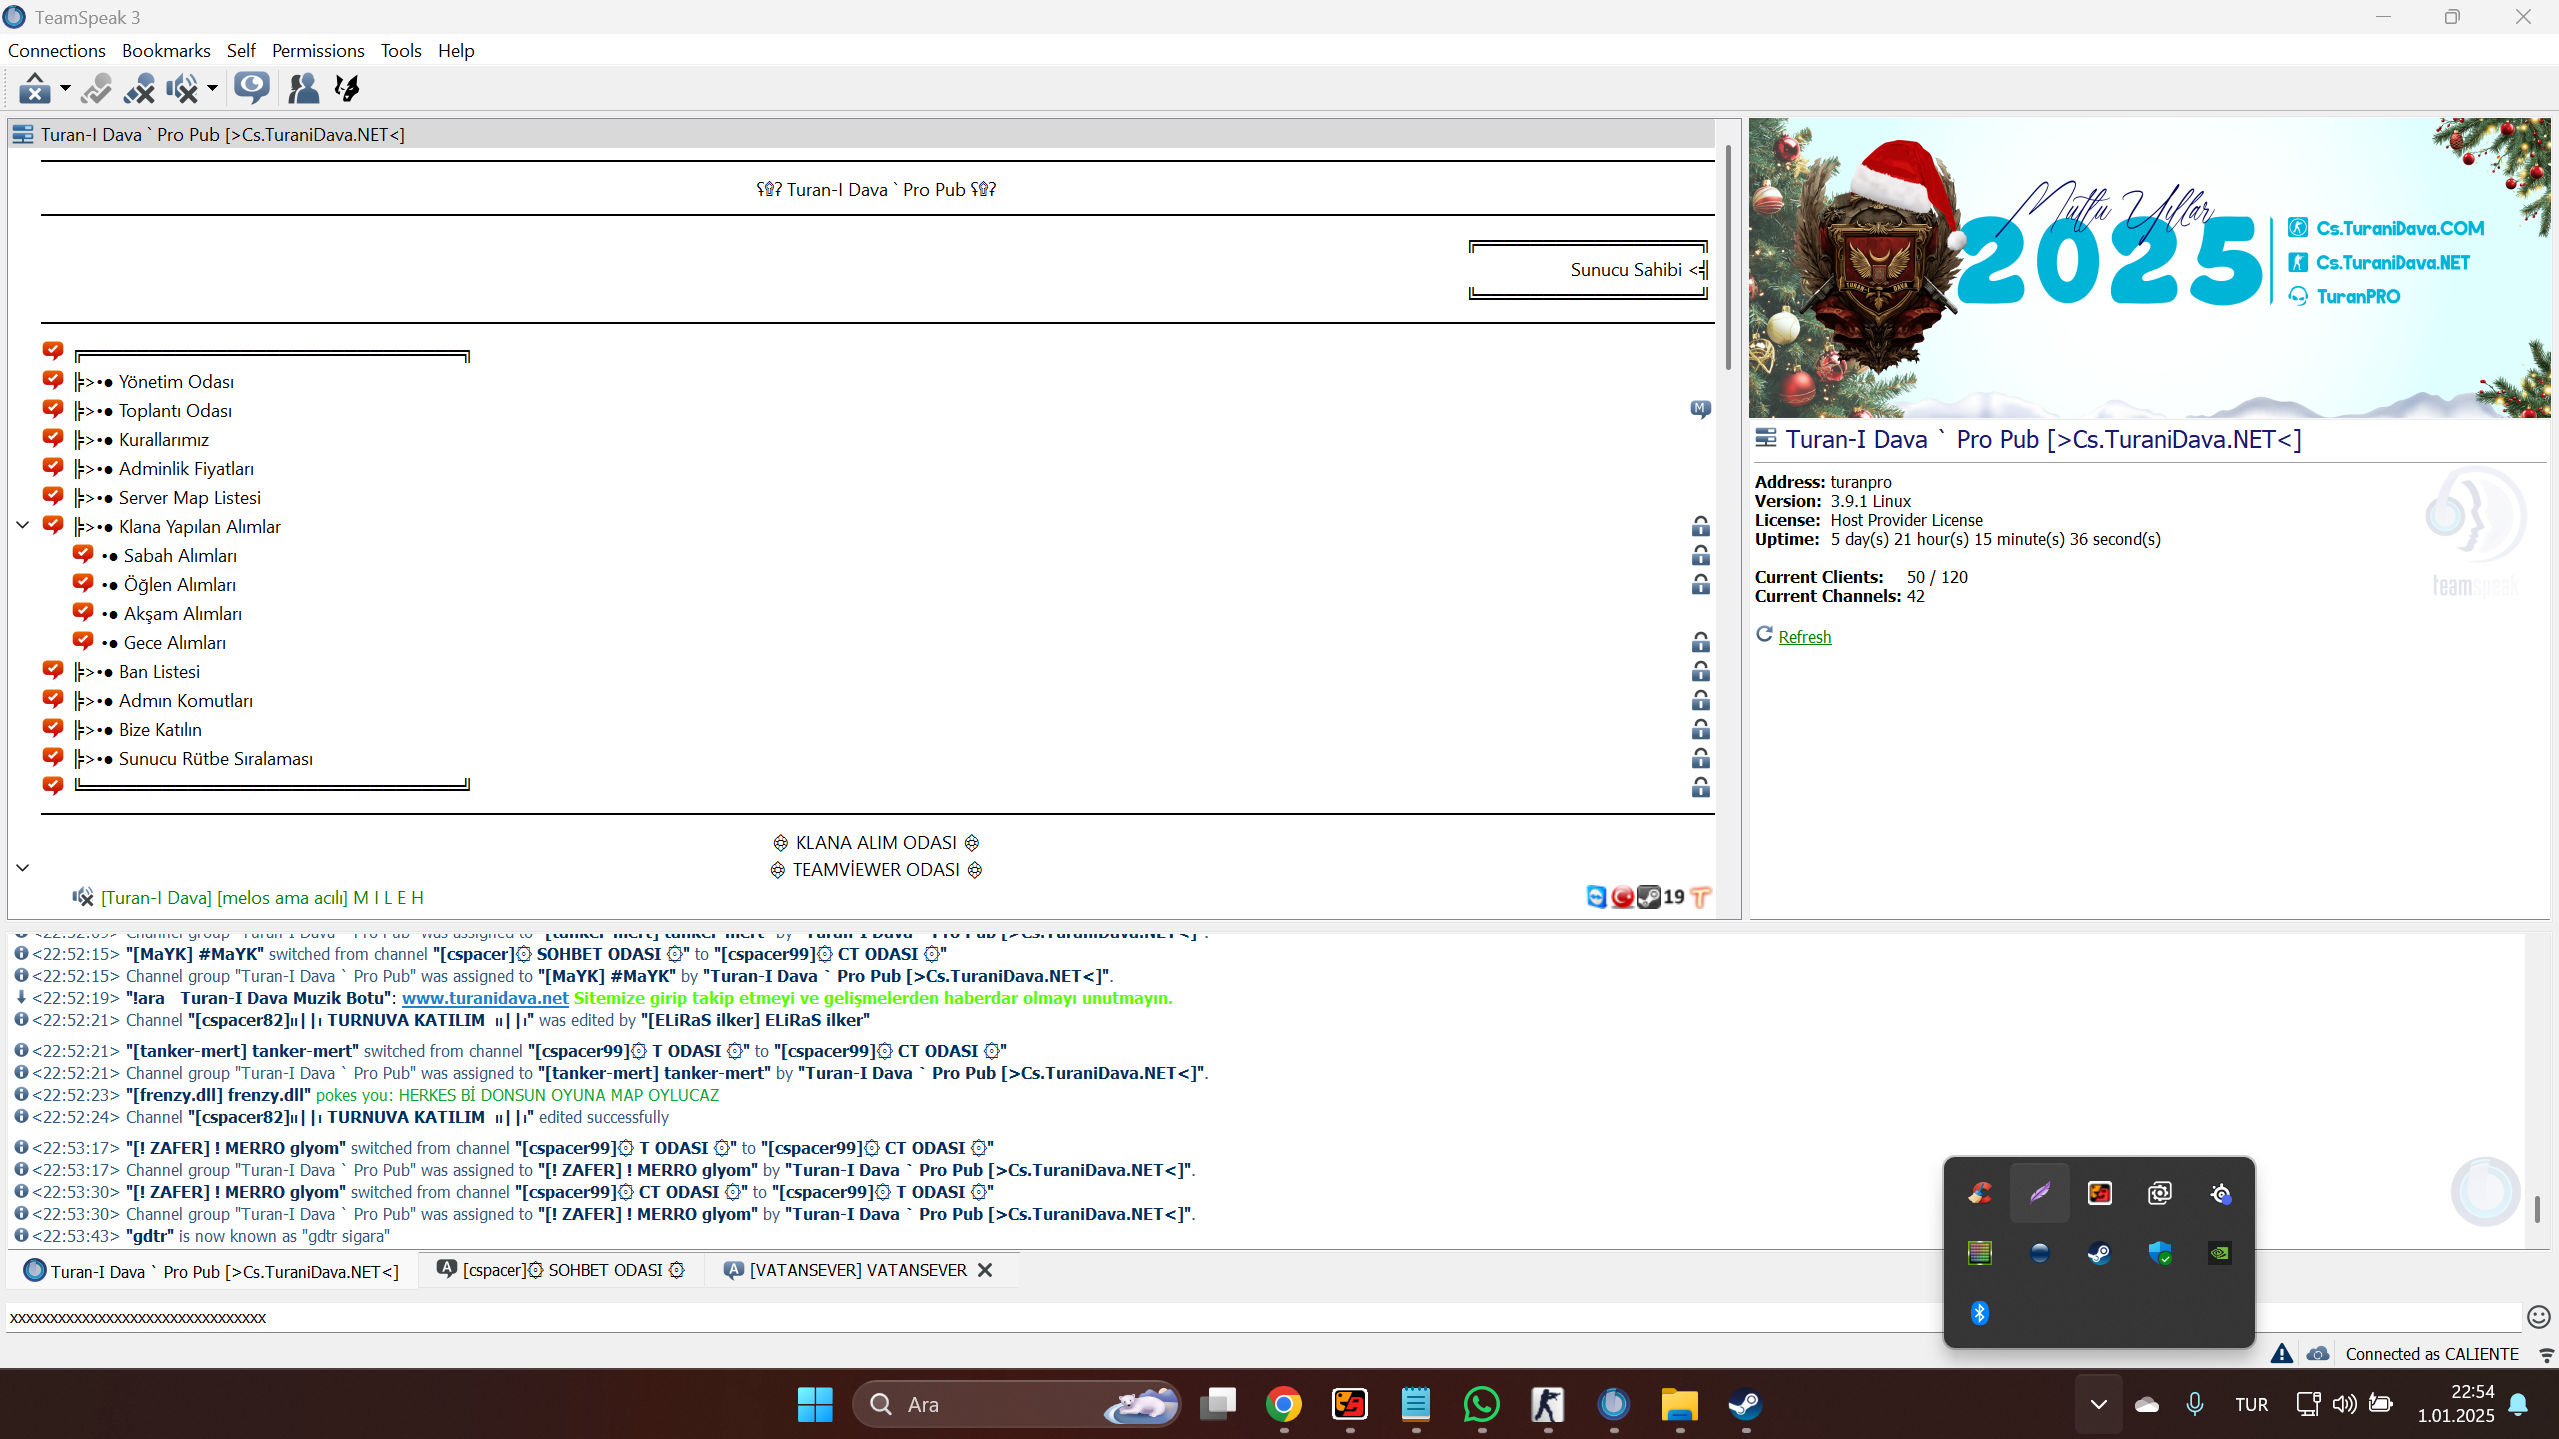Toggle subscribe to all channels icon
This screenshot has height=1439, width=2559.
(x=252, y=89)
